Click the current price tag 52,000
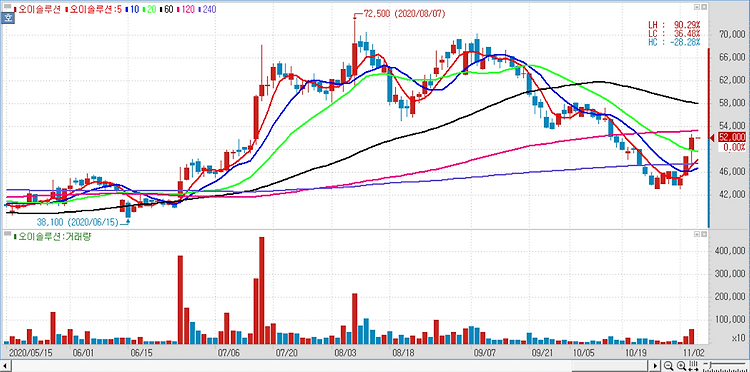750x372 pixels. [x=732, y=137]
